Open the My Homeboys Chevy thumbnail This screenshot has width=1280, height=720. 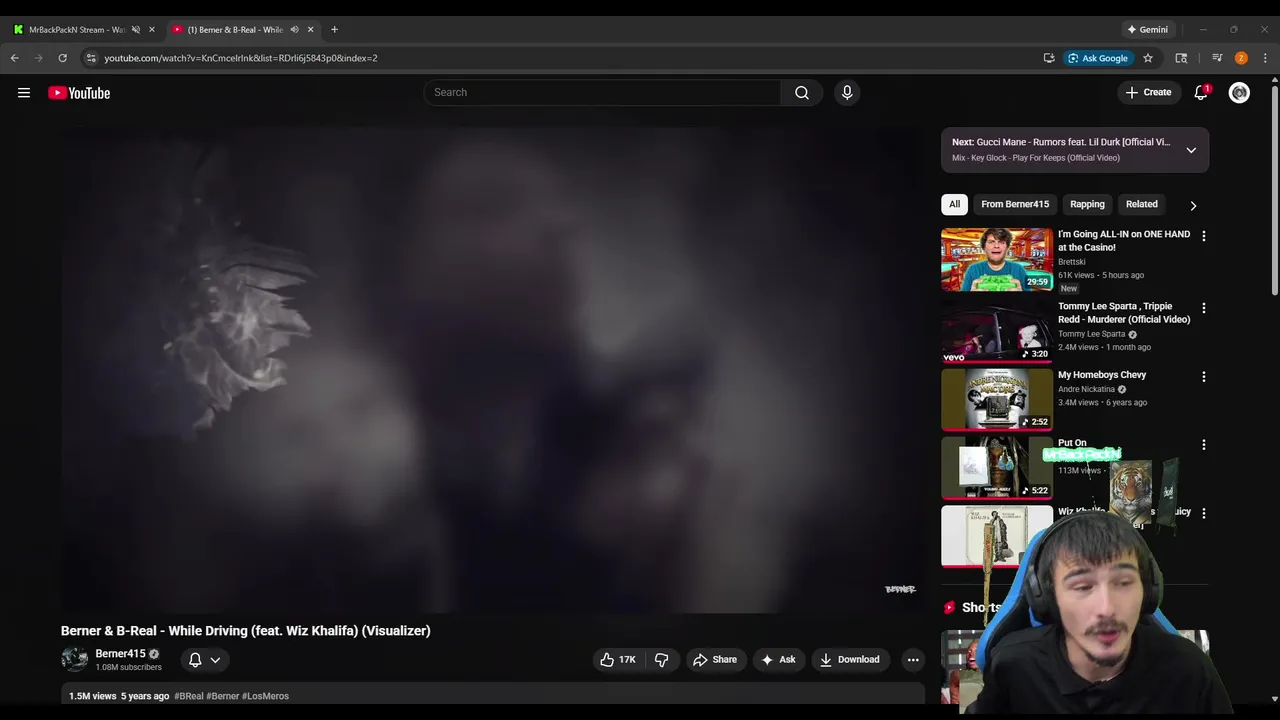pyautogui.click(x=997, y=400)
